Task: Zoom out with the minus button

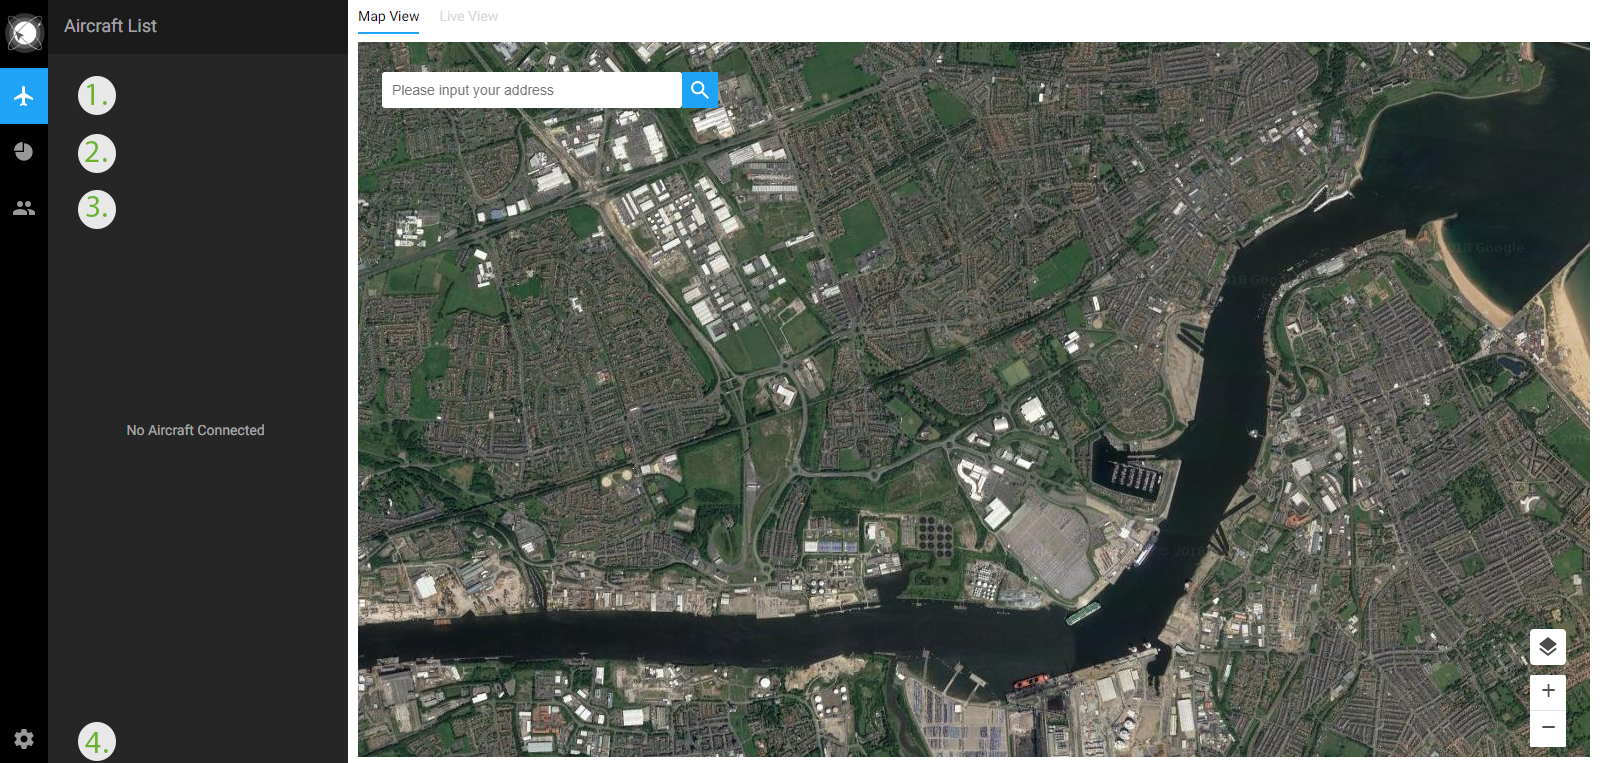Action: click(x=1548, y=728)
